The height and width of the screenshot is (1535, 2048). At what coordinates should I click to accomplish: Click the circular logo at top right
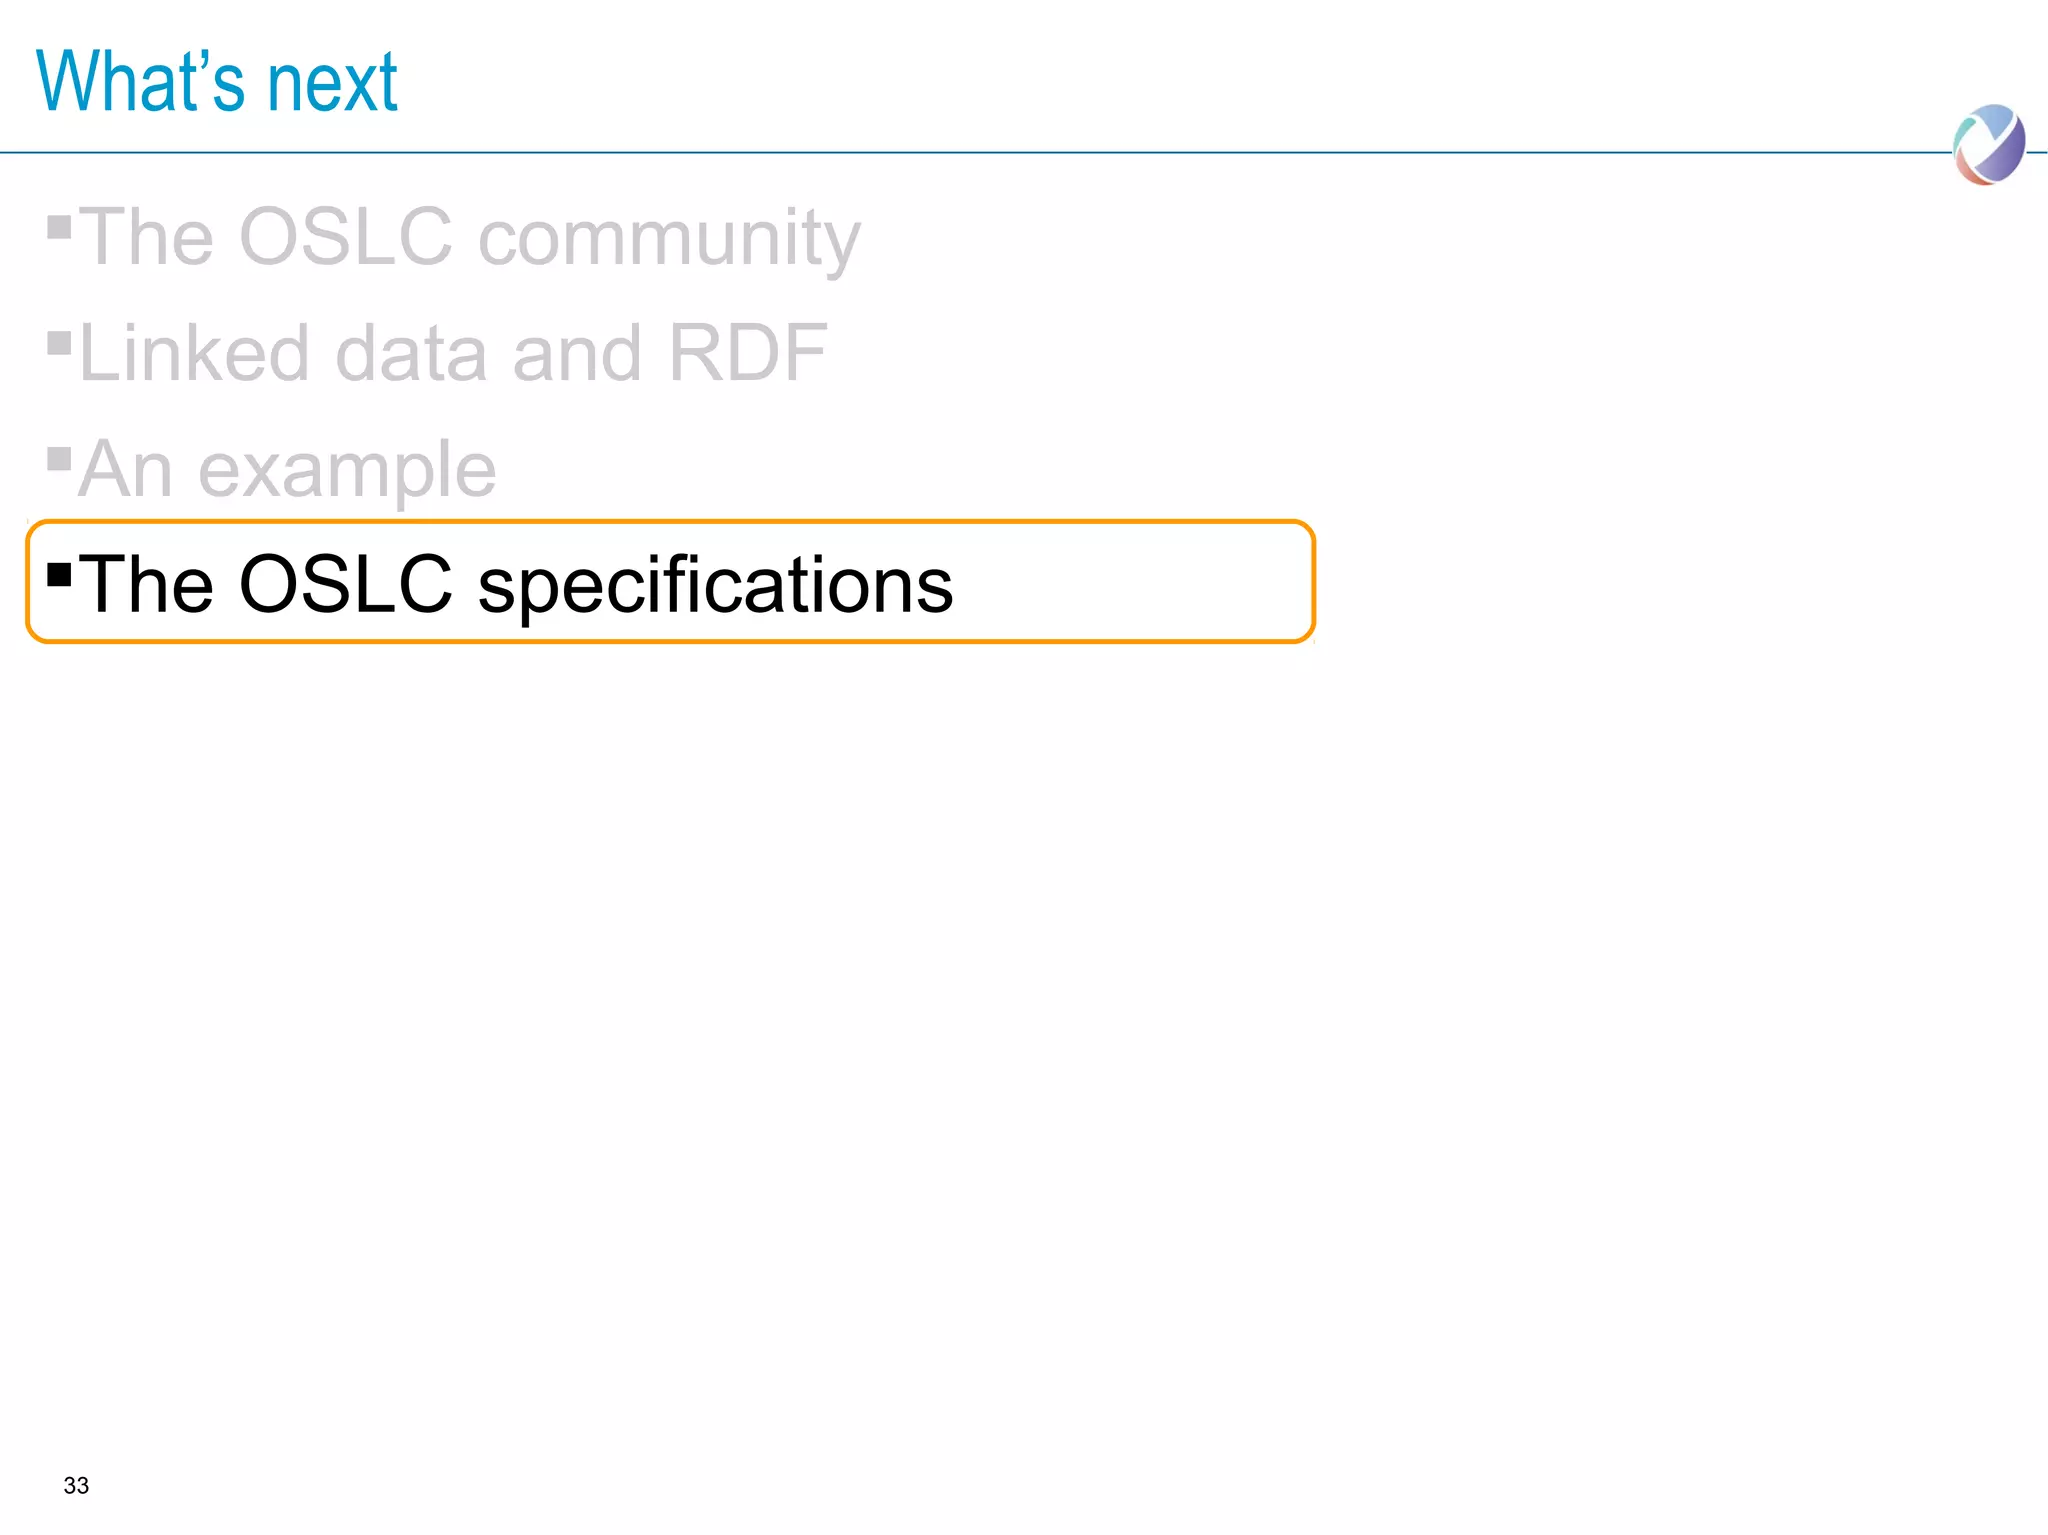(x=1988, y=145)
